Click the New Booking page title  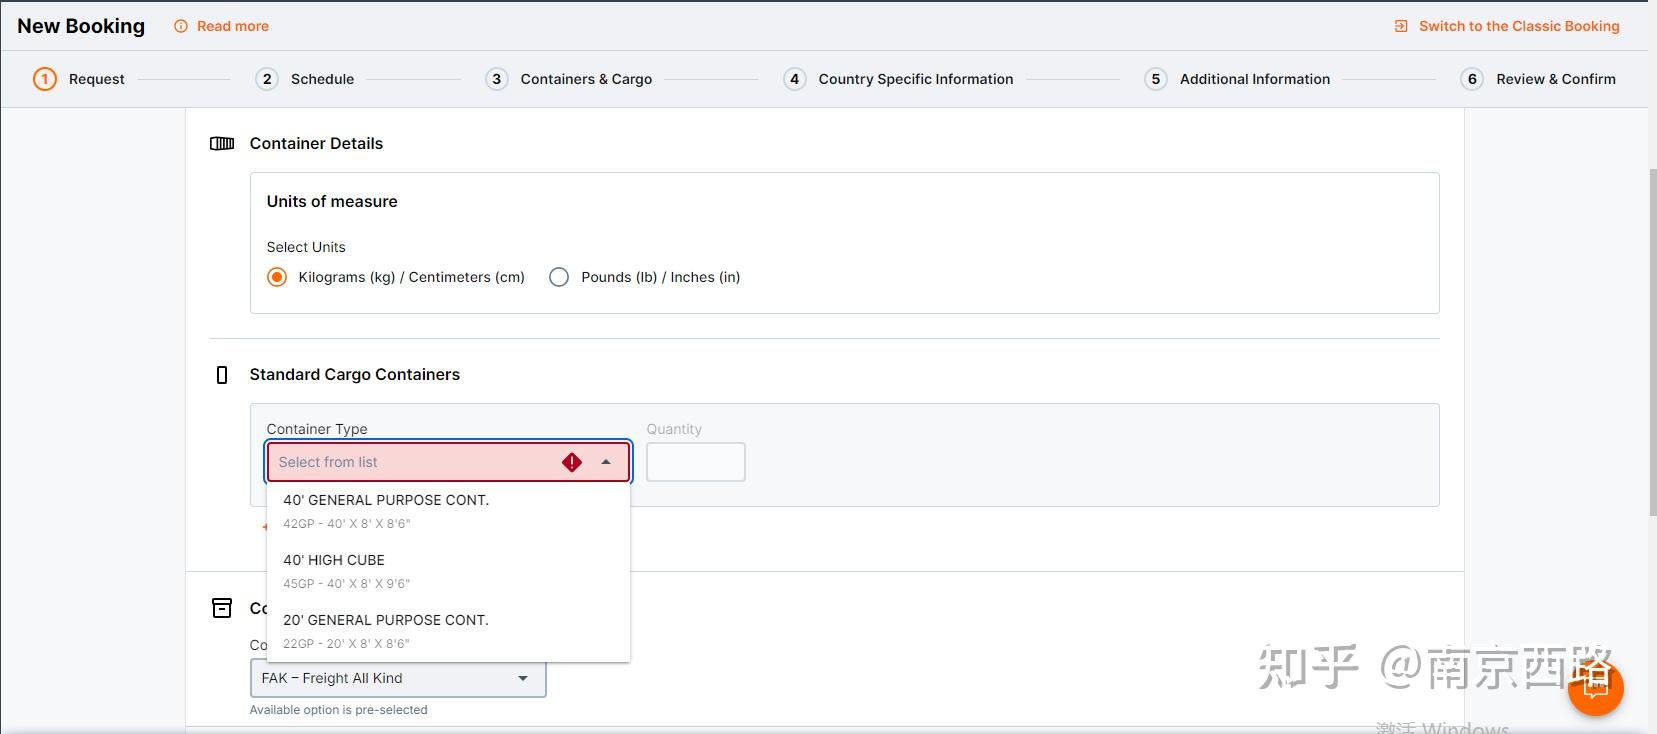81,26
